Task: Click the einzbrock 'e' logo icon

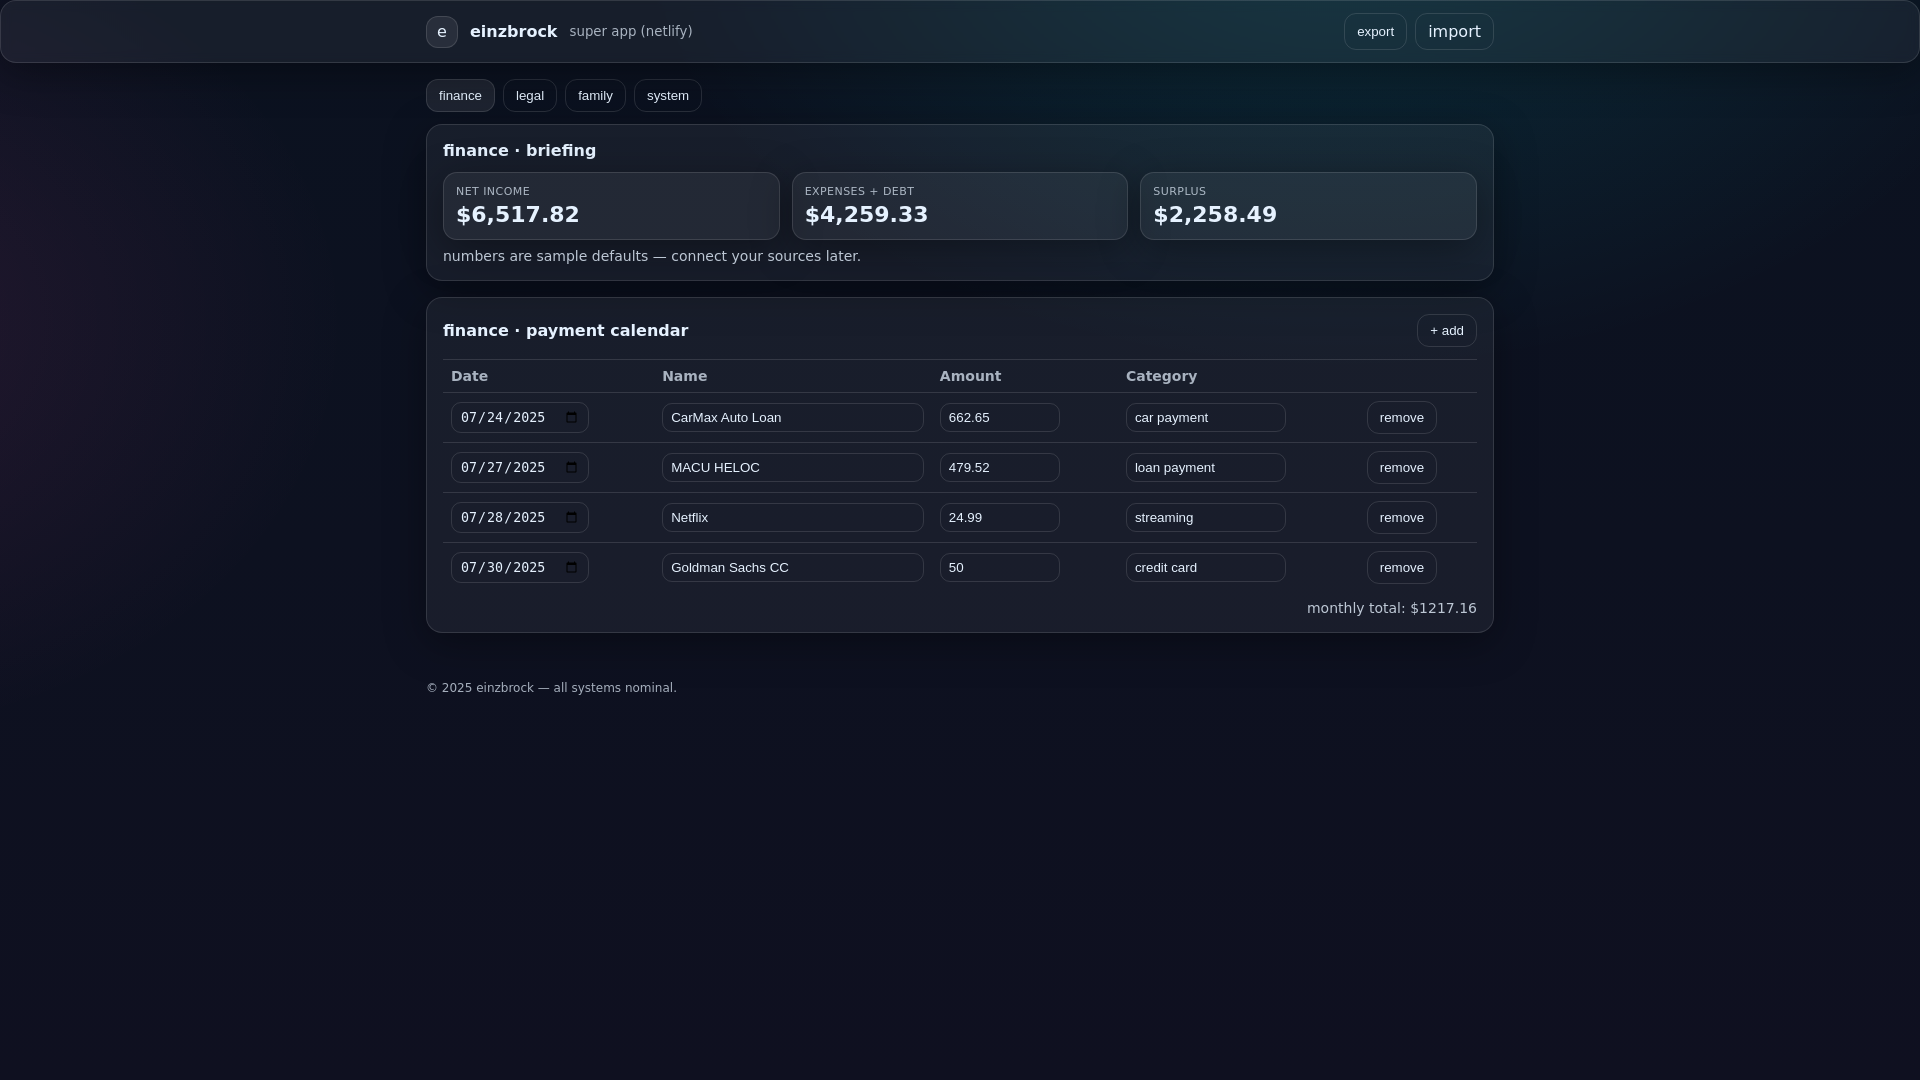Action: [x=442, y=32]
